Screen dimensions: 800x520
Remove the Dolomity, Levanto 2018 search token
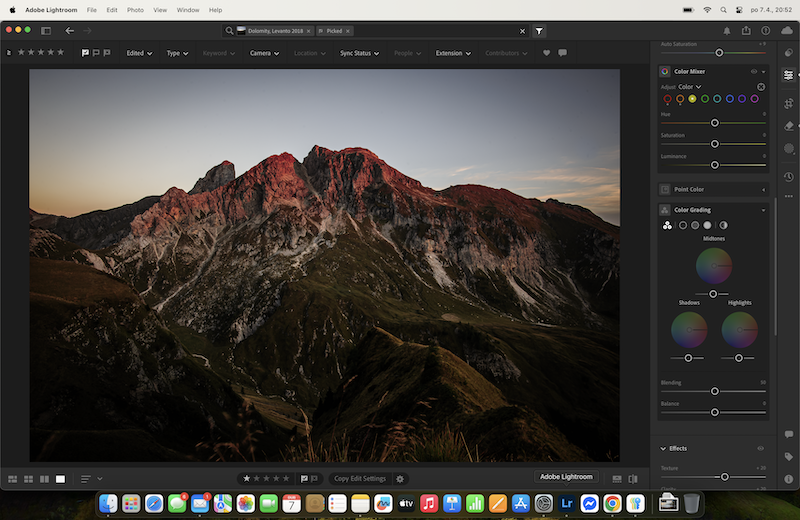point(308,31)
